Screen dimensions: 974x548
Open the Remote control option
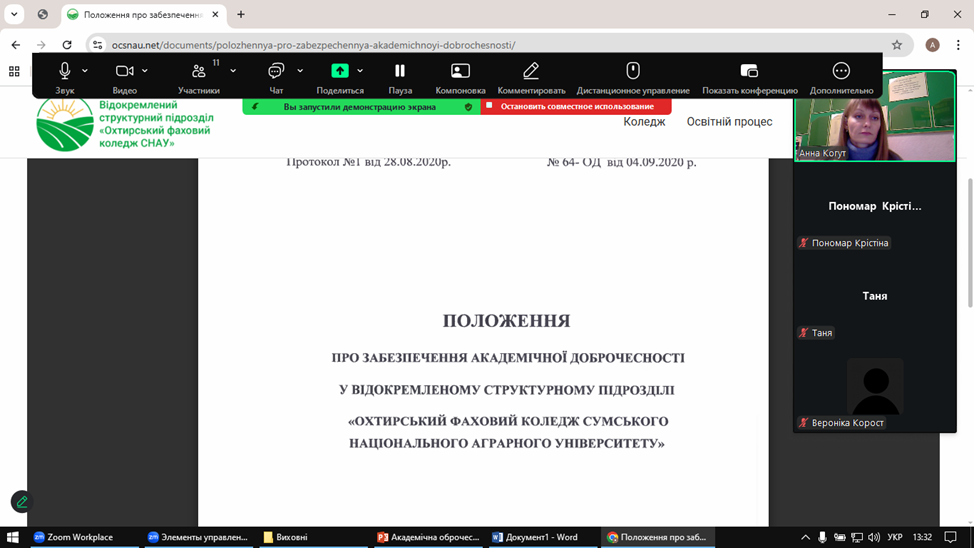[633, 76]
